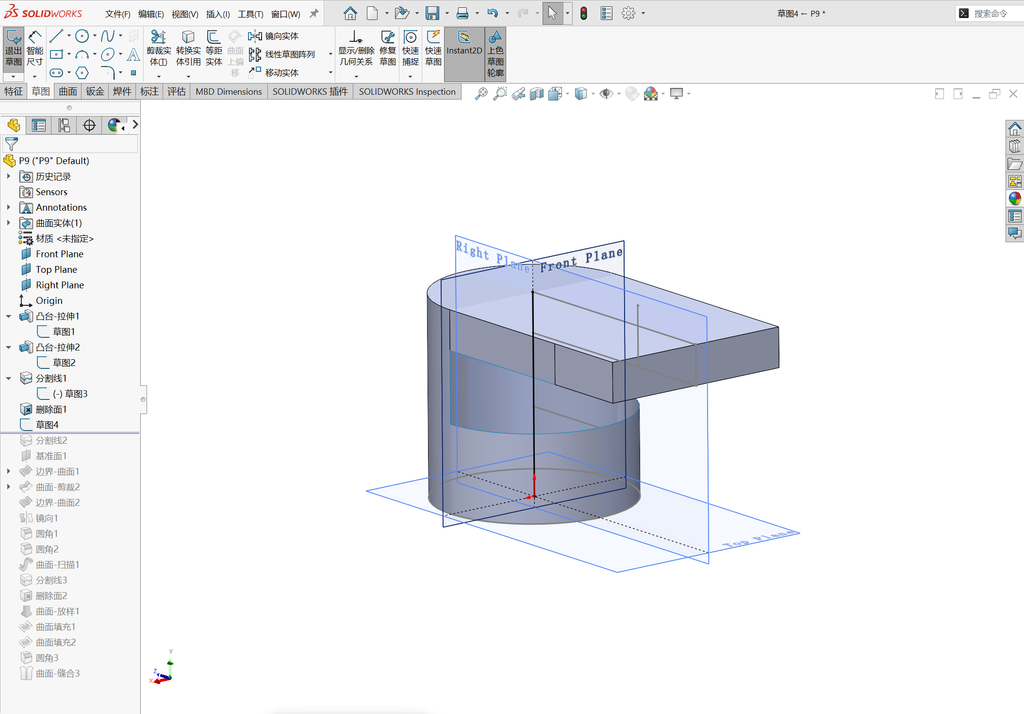Collapse the 分割线1 feature node
This screenshot has height=714, width=1024.
[8, 378]
